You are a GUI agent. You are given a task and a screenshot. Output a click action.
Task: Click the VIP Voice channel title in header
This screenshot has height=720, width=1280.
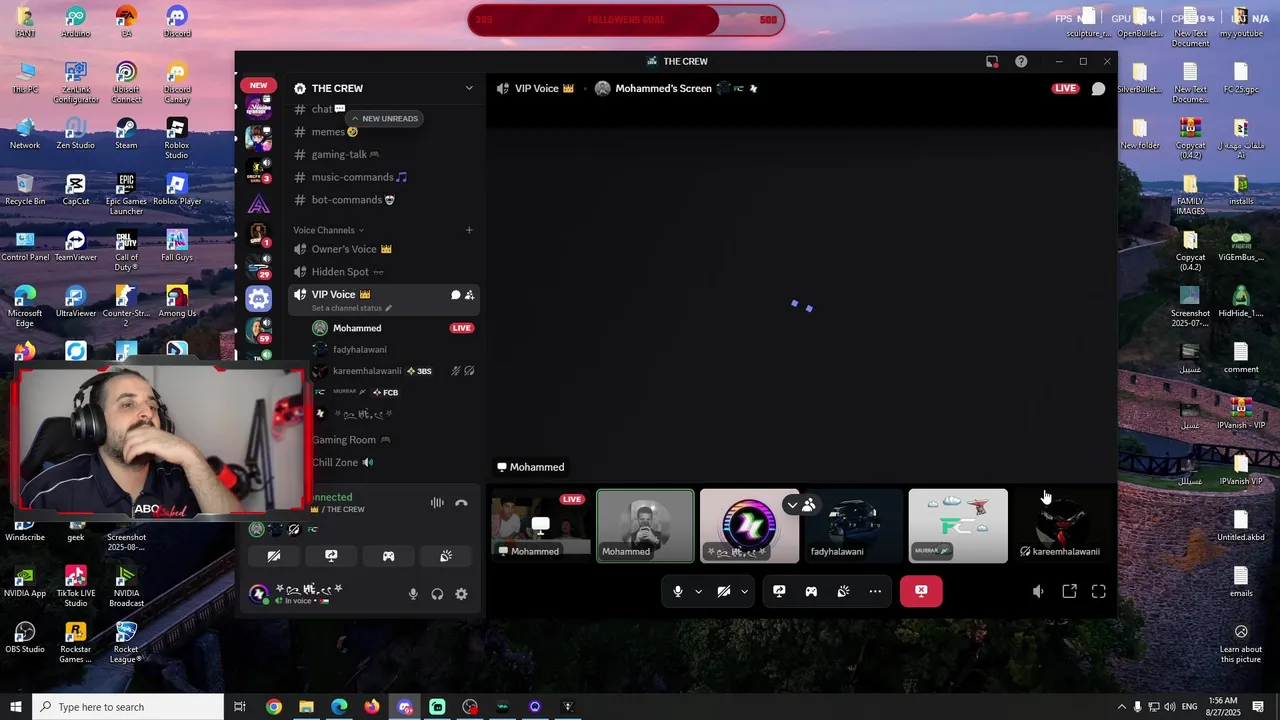tap(536, 88)
